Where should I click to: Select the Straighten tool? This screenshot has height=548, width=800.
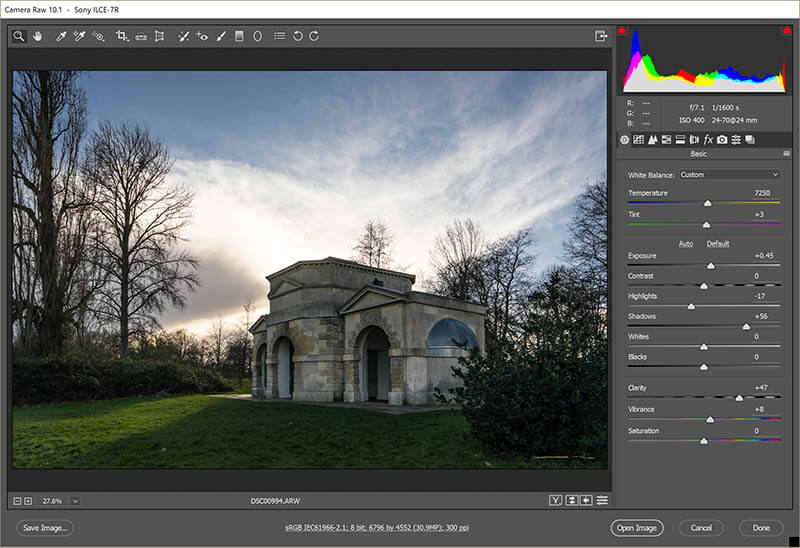click(141, 36)
